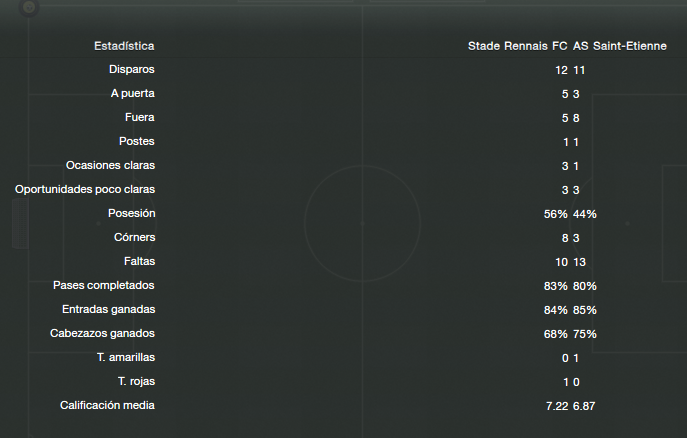
Task: Select the T. rojas row label
Action: pos(136,381)
